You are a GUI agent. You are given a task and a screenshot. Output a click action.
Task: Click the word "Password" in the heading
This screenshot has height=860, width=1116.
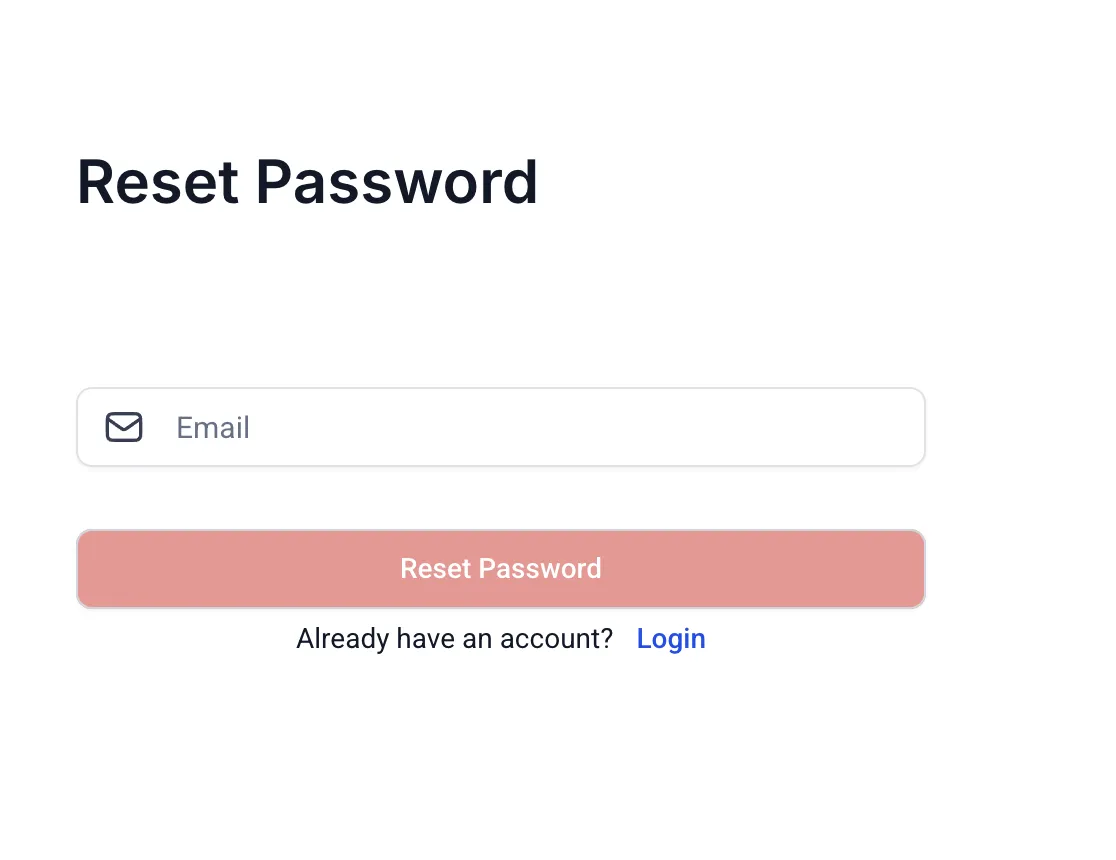(x=397, y=182)
